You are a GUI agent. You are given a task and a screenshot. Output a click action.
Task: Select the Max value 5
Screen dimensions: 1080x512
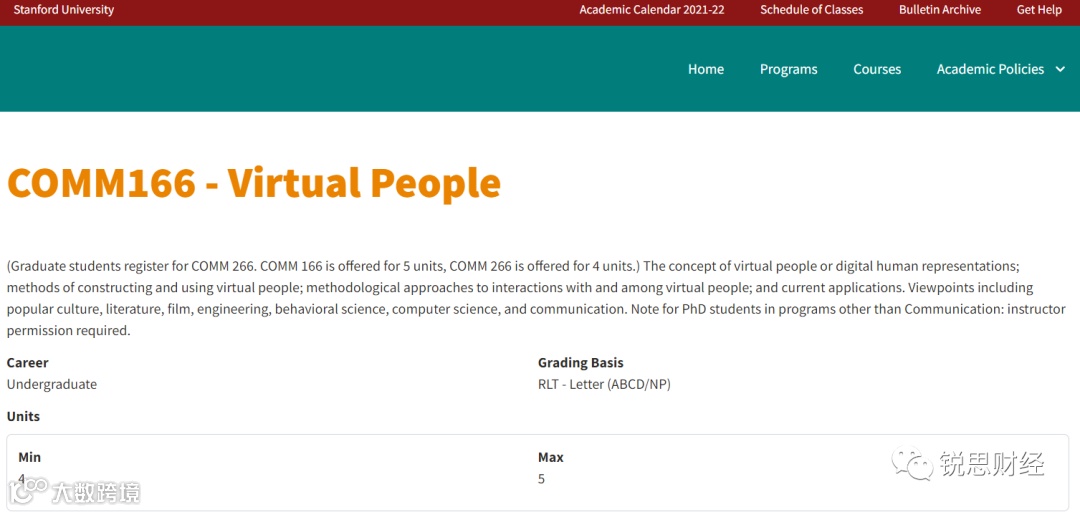pos(541,478)
